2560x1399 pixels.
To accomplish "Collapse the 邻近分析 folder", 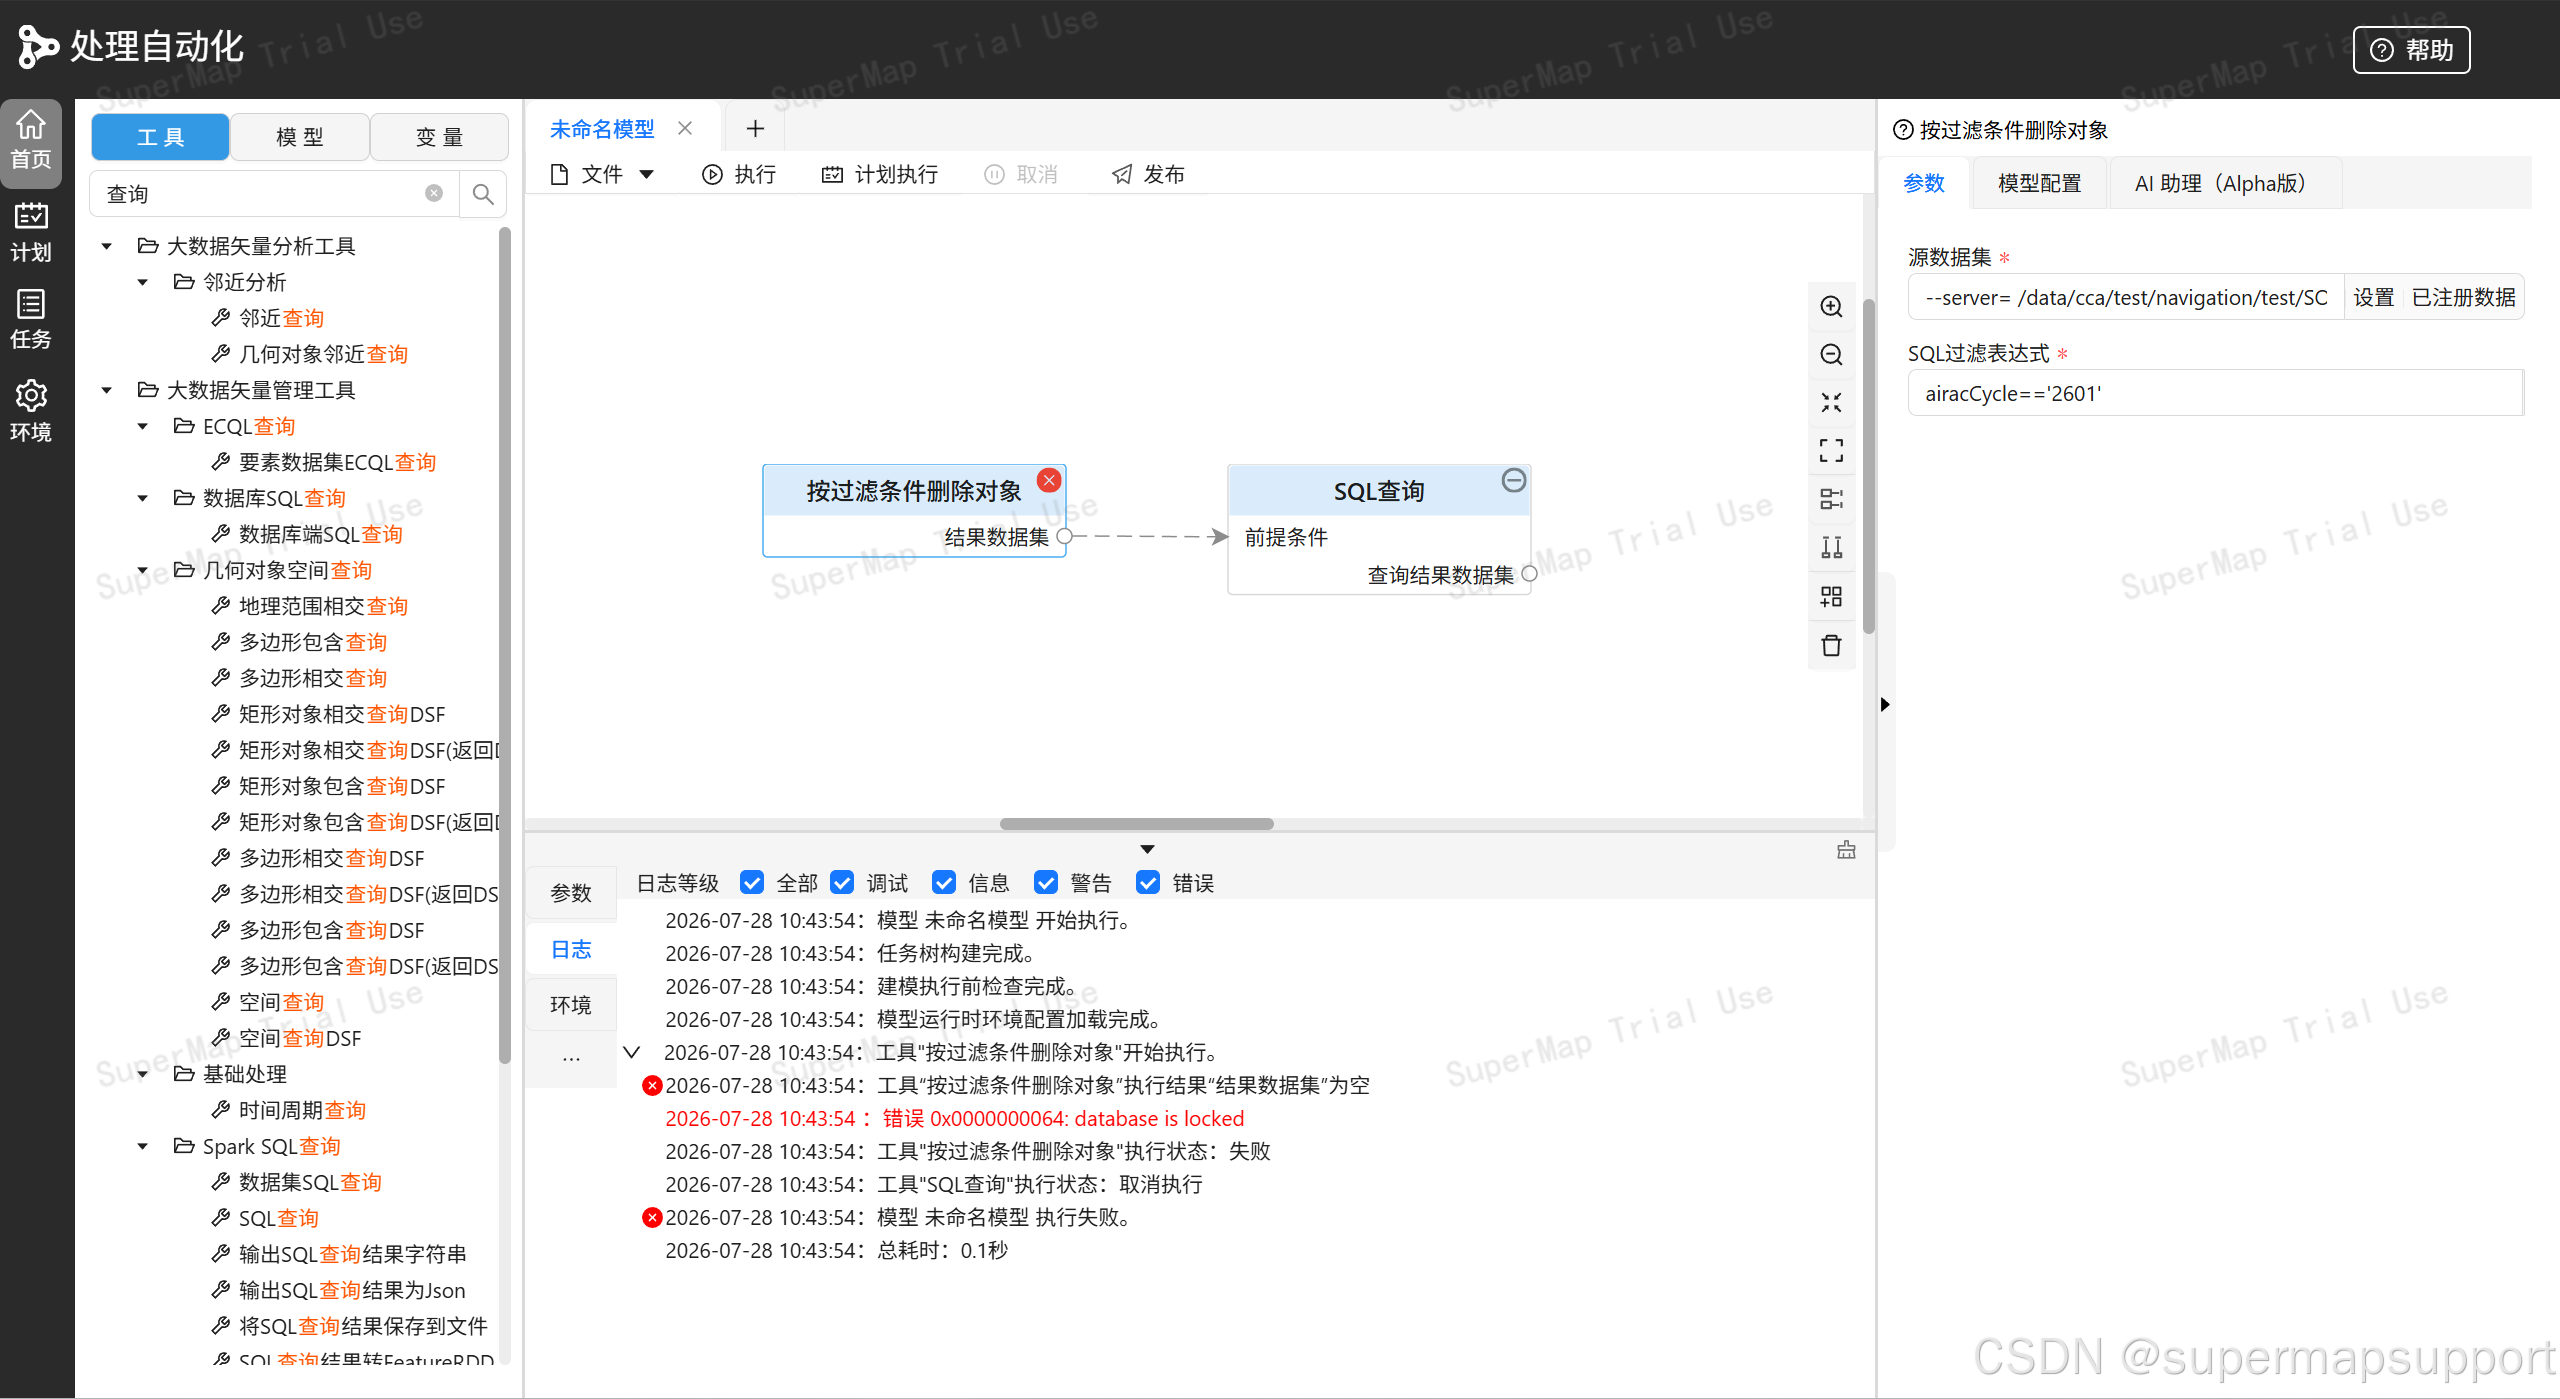I will 142,282.
